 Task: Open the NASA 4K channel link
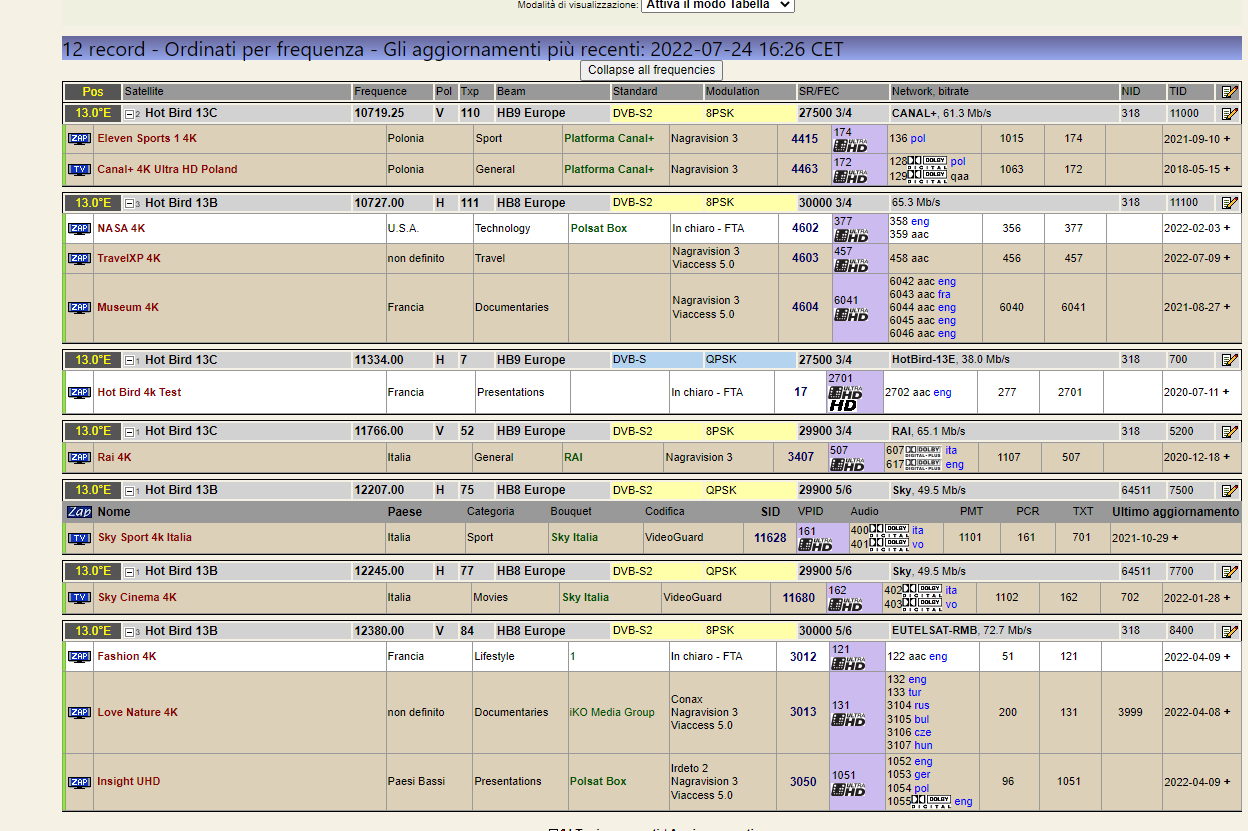(121, 228)
